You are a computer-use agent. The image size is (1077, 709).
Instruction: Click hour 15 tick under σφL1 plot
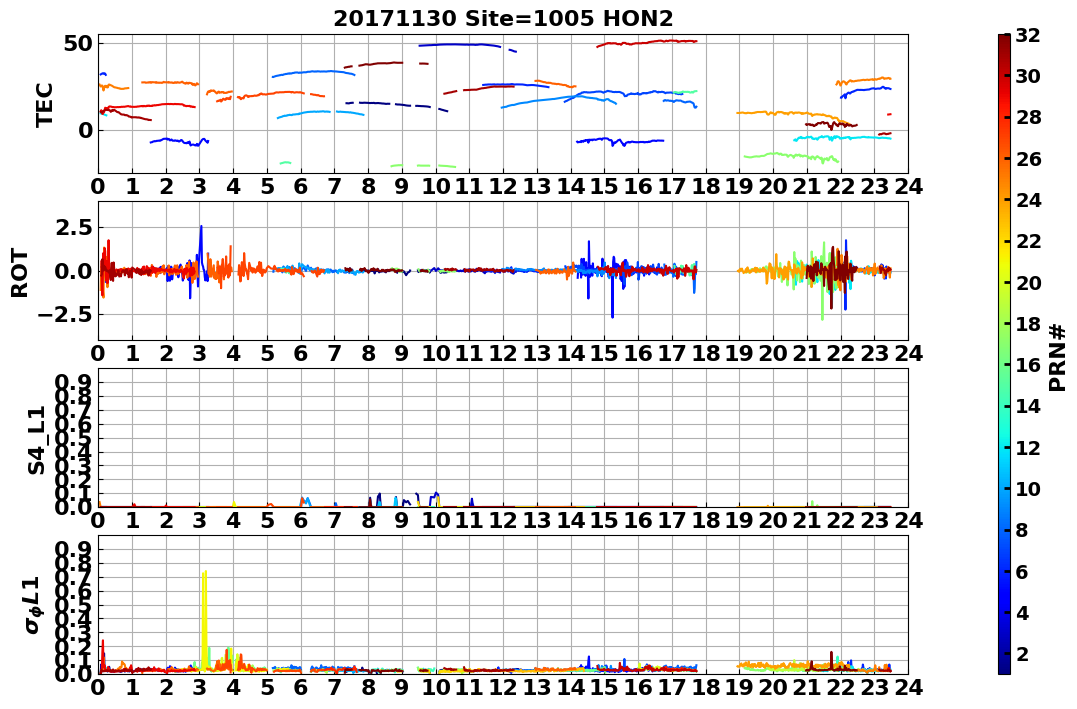click(x=604, y=687)
